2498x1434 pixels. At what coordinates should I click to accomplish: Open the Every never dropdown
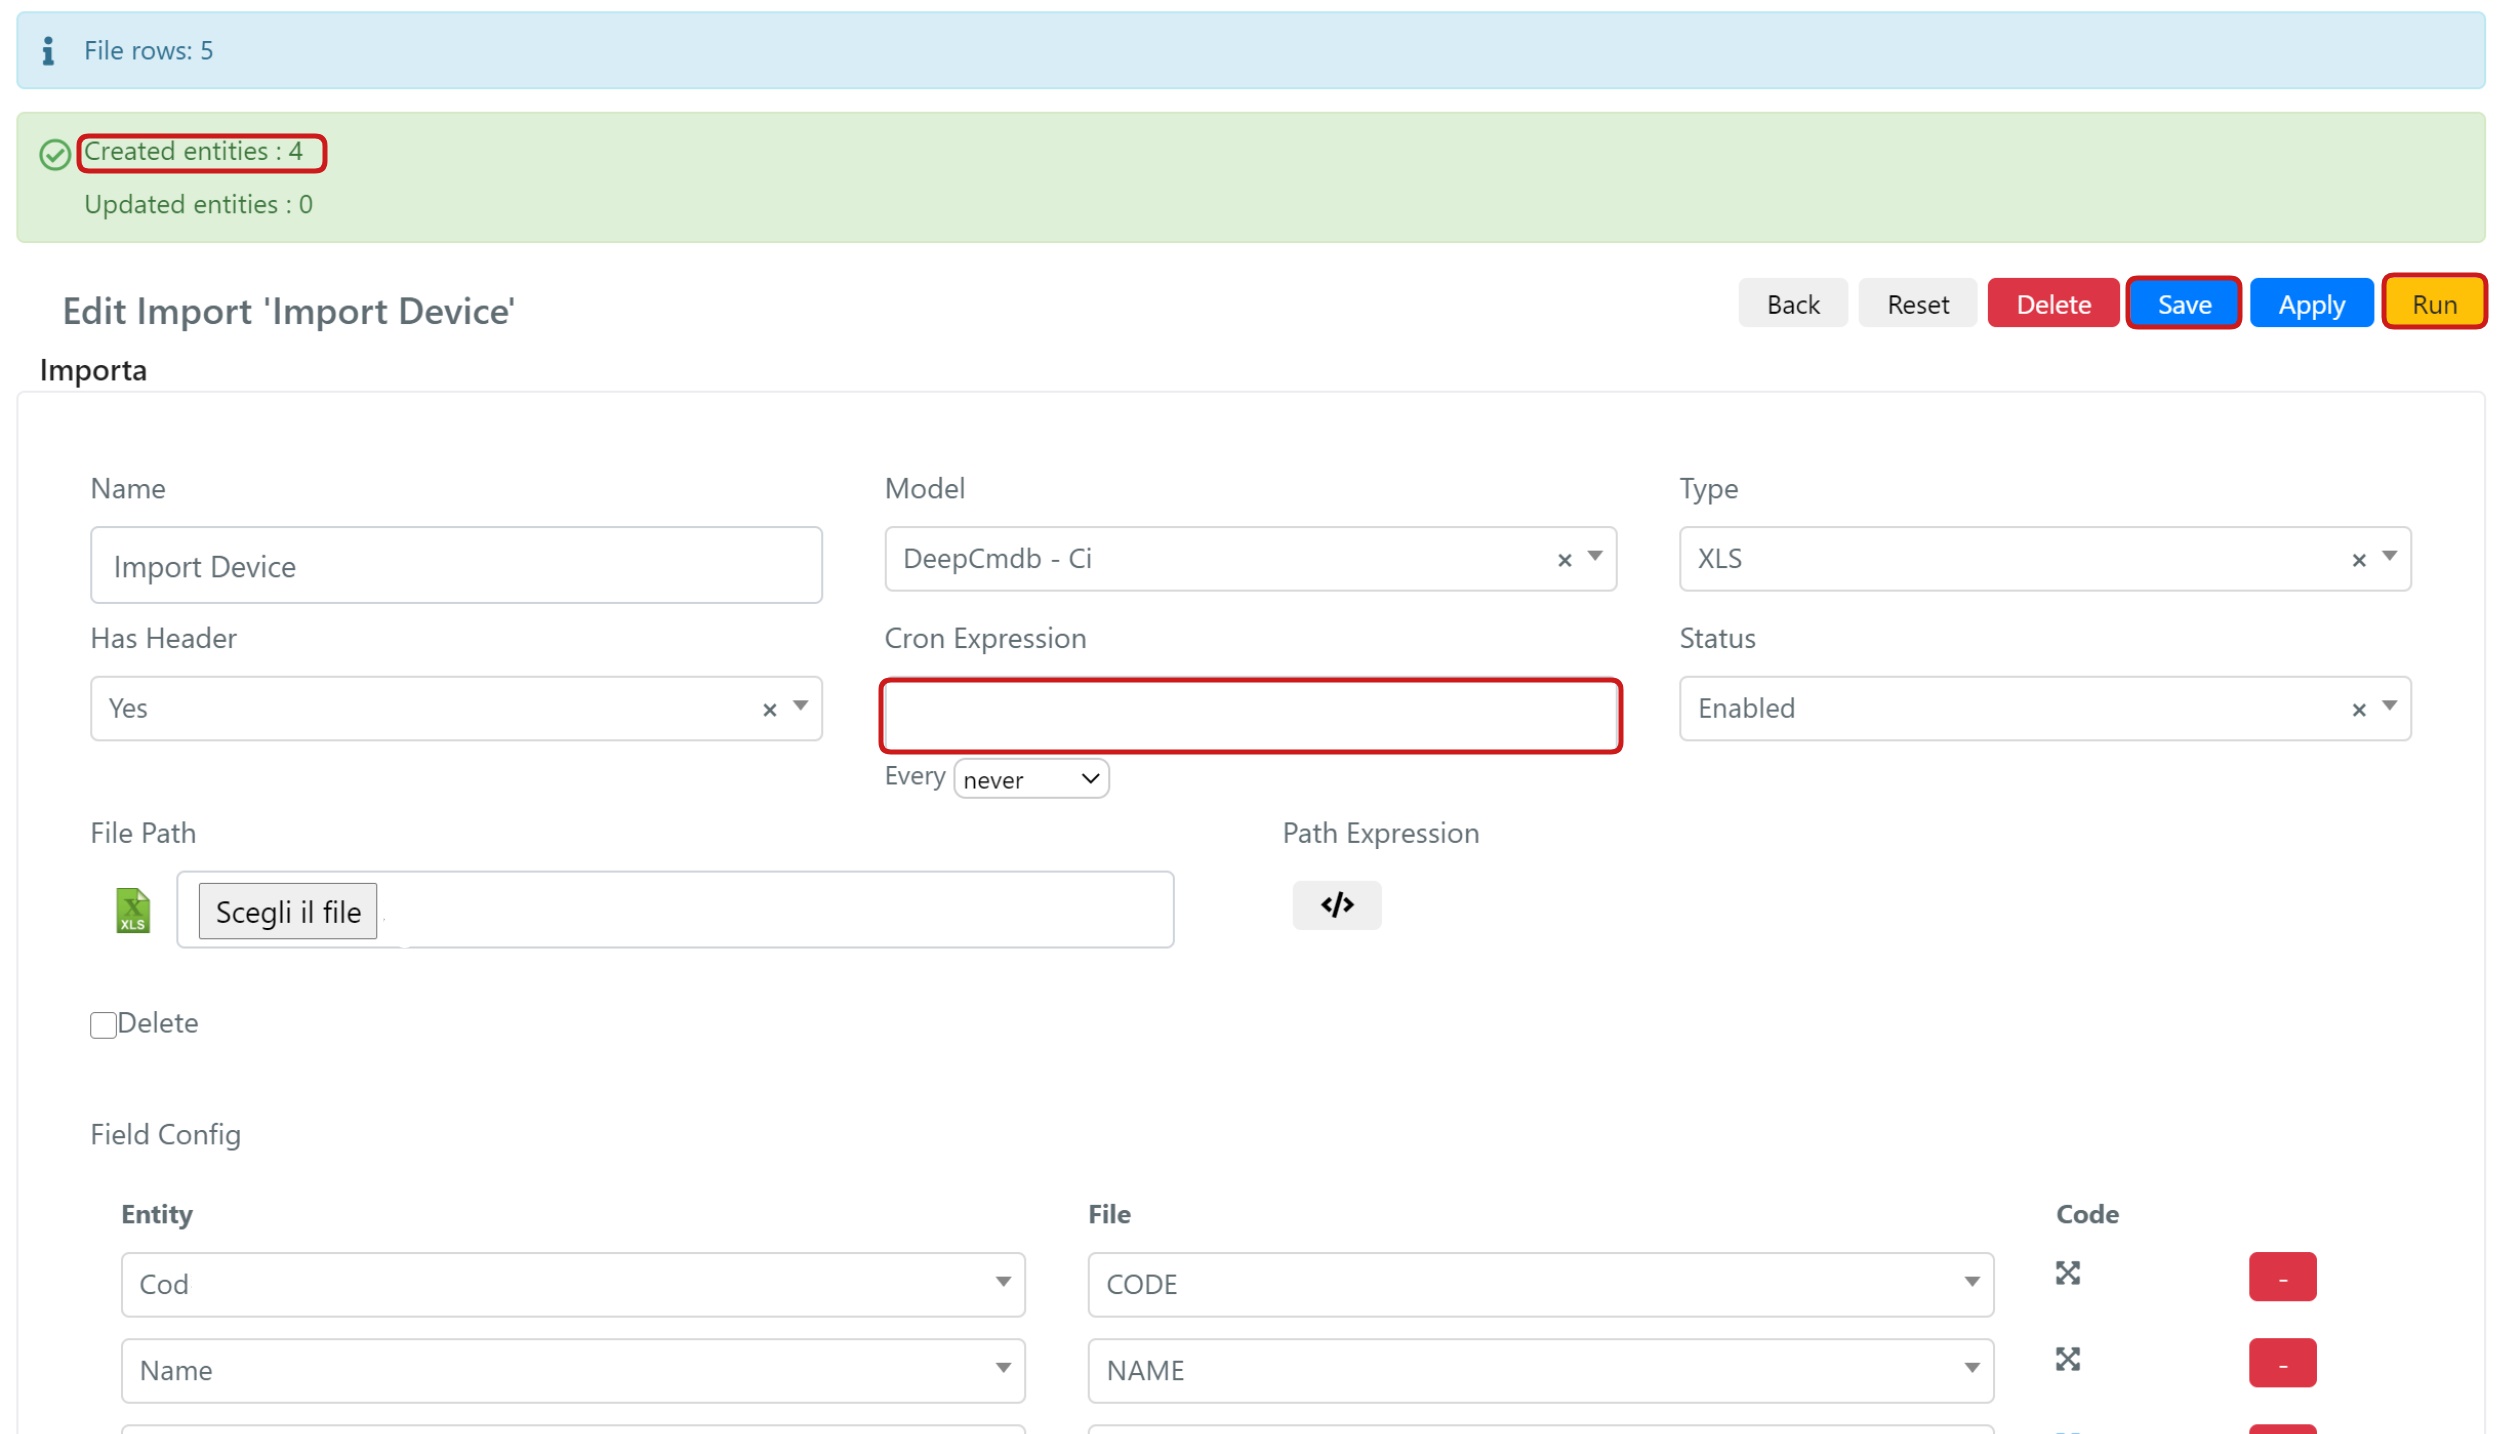pos(1031,779)
